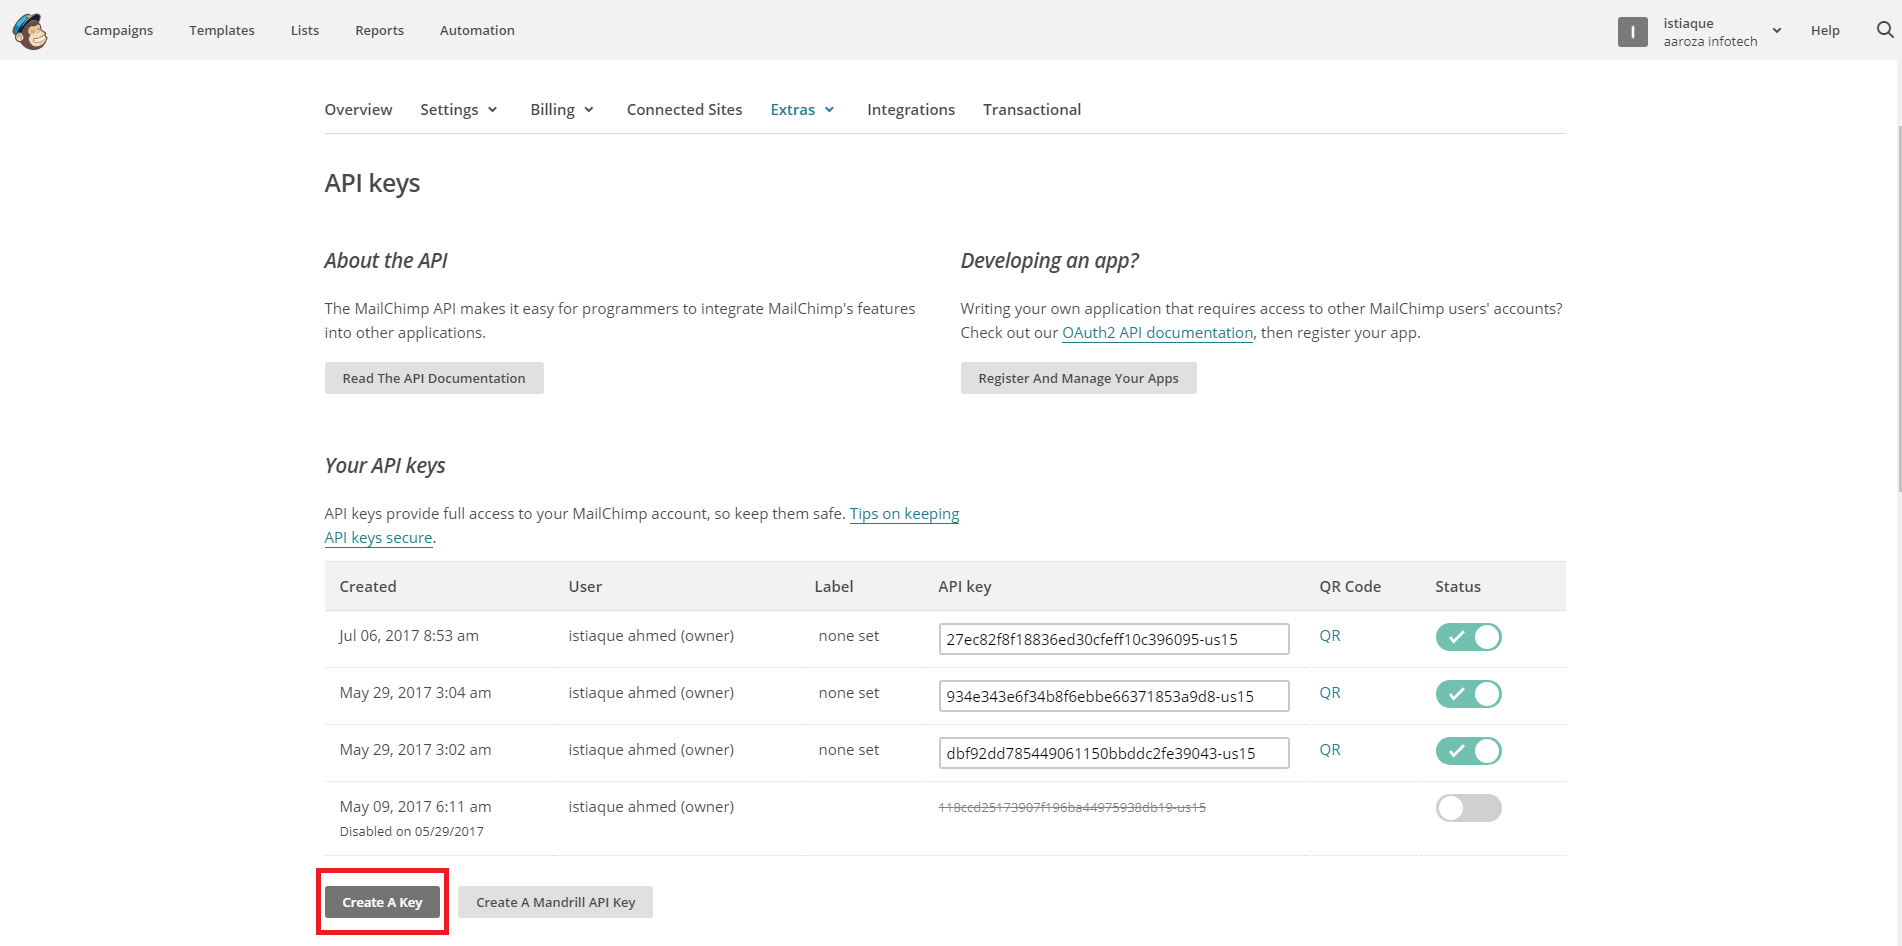Select the first API key text field
The height and width of the screenshot is (946, 1902).
click(x=1113, y=639)
